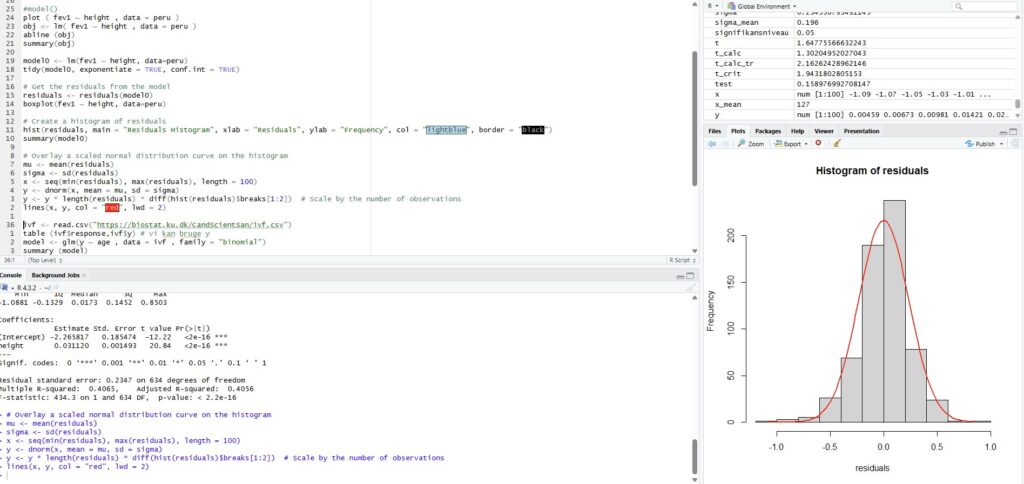Remove current plot with red X icon

click(819, 143)
